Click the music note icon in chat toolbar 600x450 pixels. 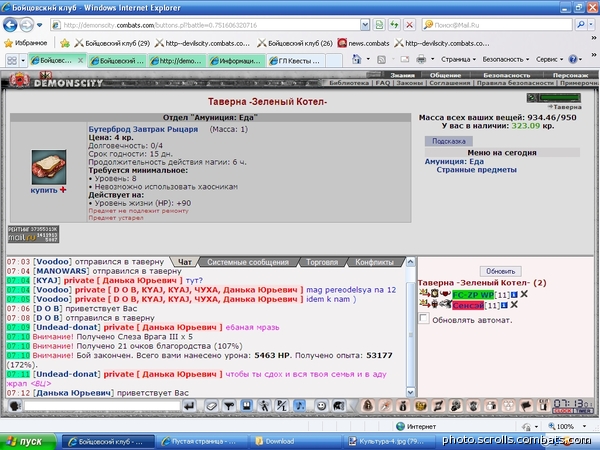(x=300, y=406)
